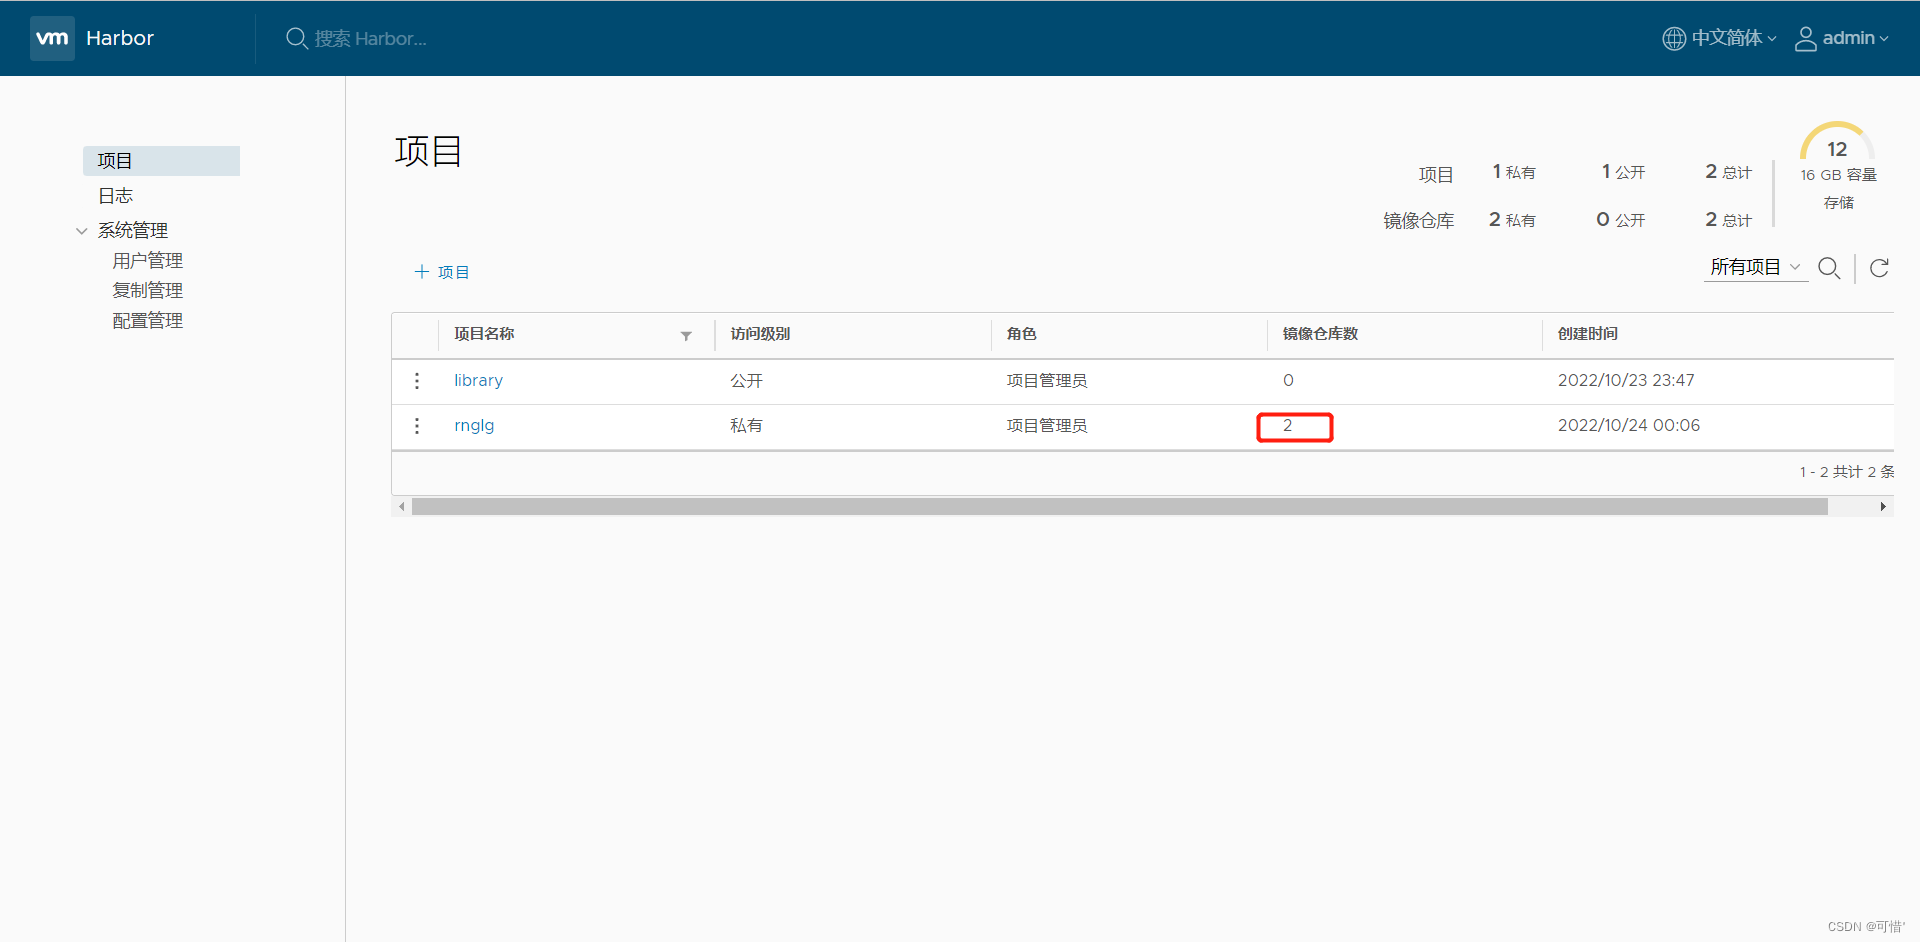Click the date 2022/10/24 00:06

pyautogui.click(x=1629, y=426)
